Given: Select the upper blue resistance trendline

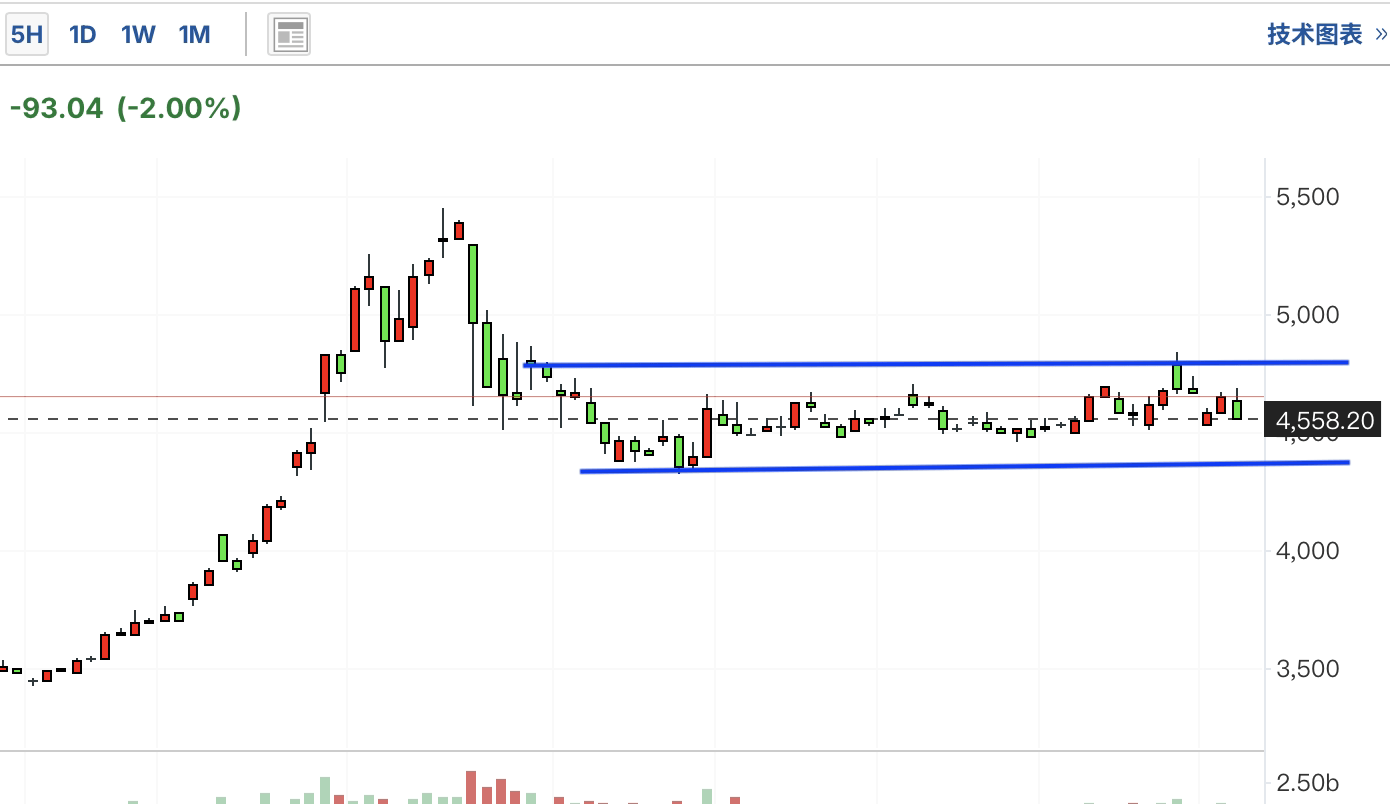Looking at the screenshot, I should tap(936, 363).
